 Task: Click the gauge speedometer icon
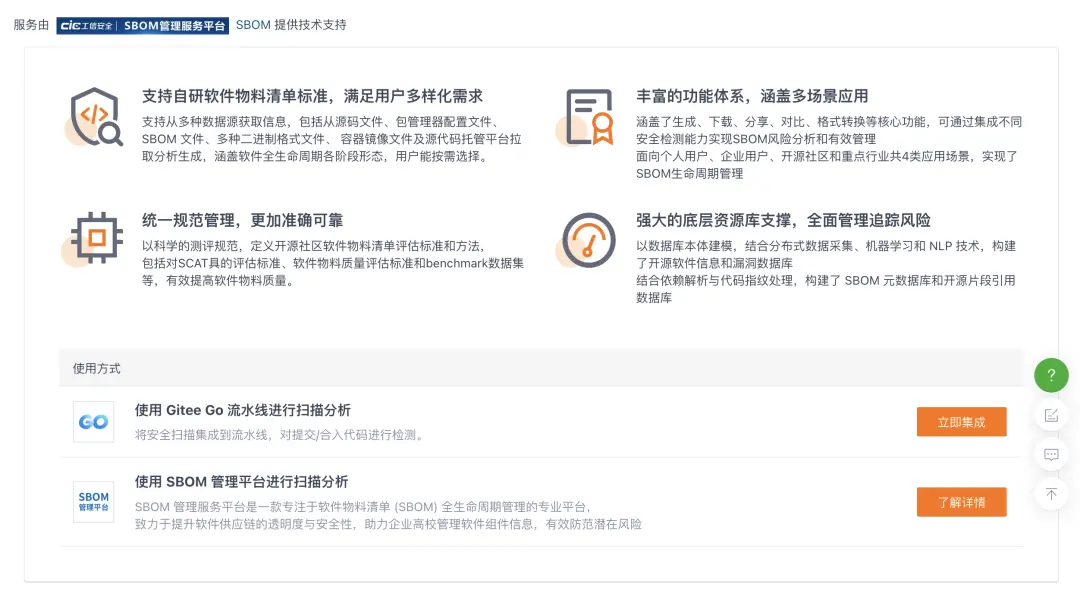[x=587, y=240]
